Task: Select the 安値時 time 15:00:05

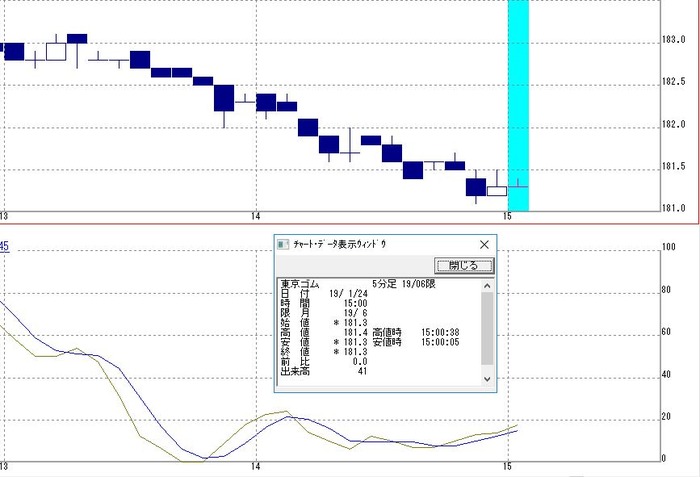Action: pyautogui.click(x=440, y=342)
